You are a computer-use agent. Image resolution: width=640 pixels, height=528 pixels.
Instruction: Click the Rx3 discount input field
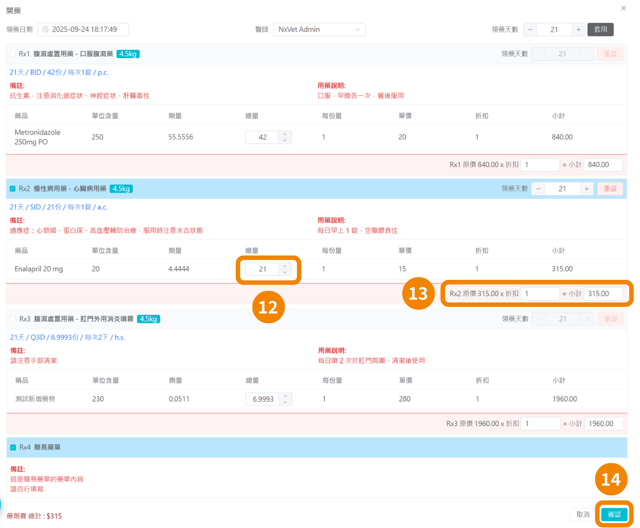tap(540, 424)
